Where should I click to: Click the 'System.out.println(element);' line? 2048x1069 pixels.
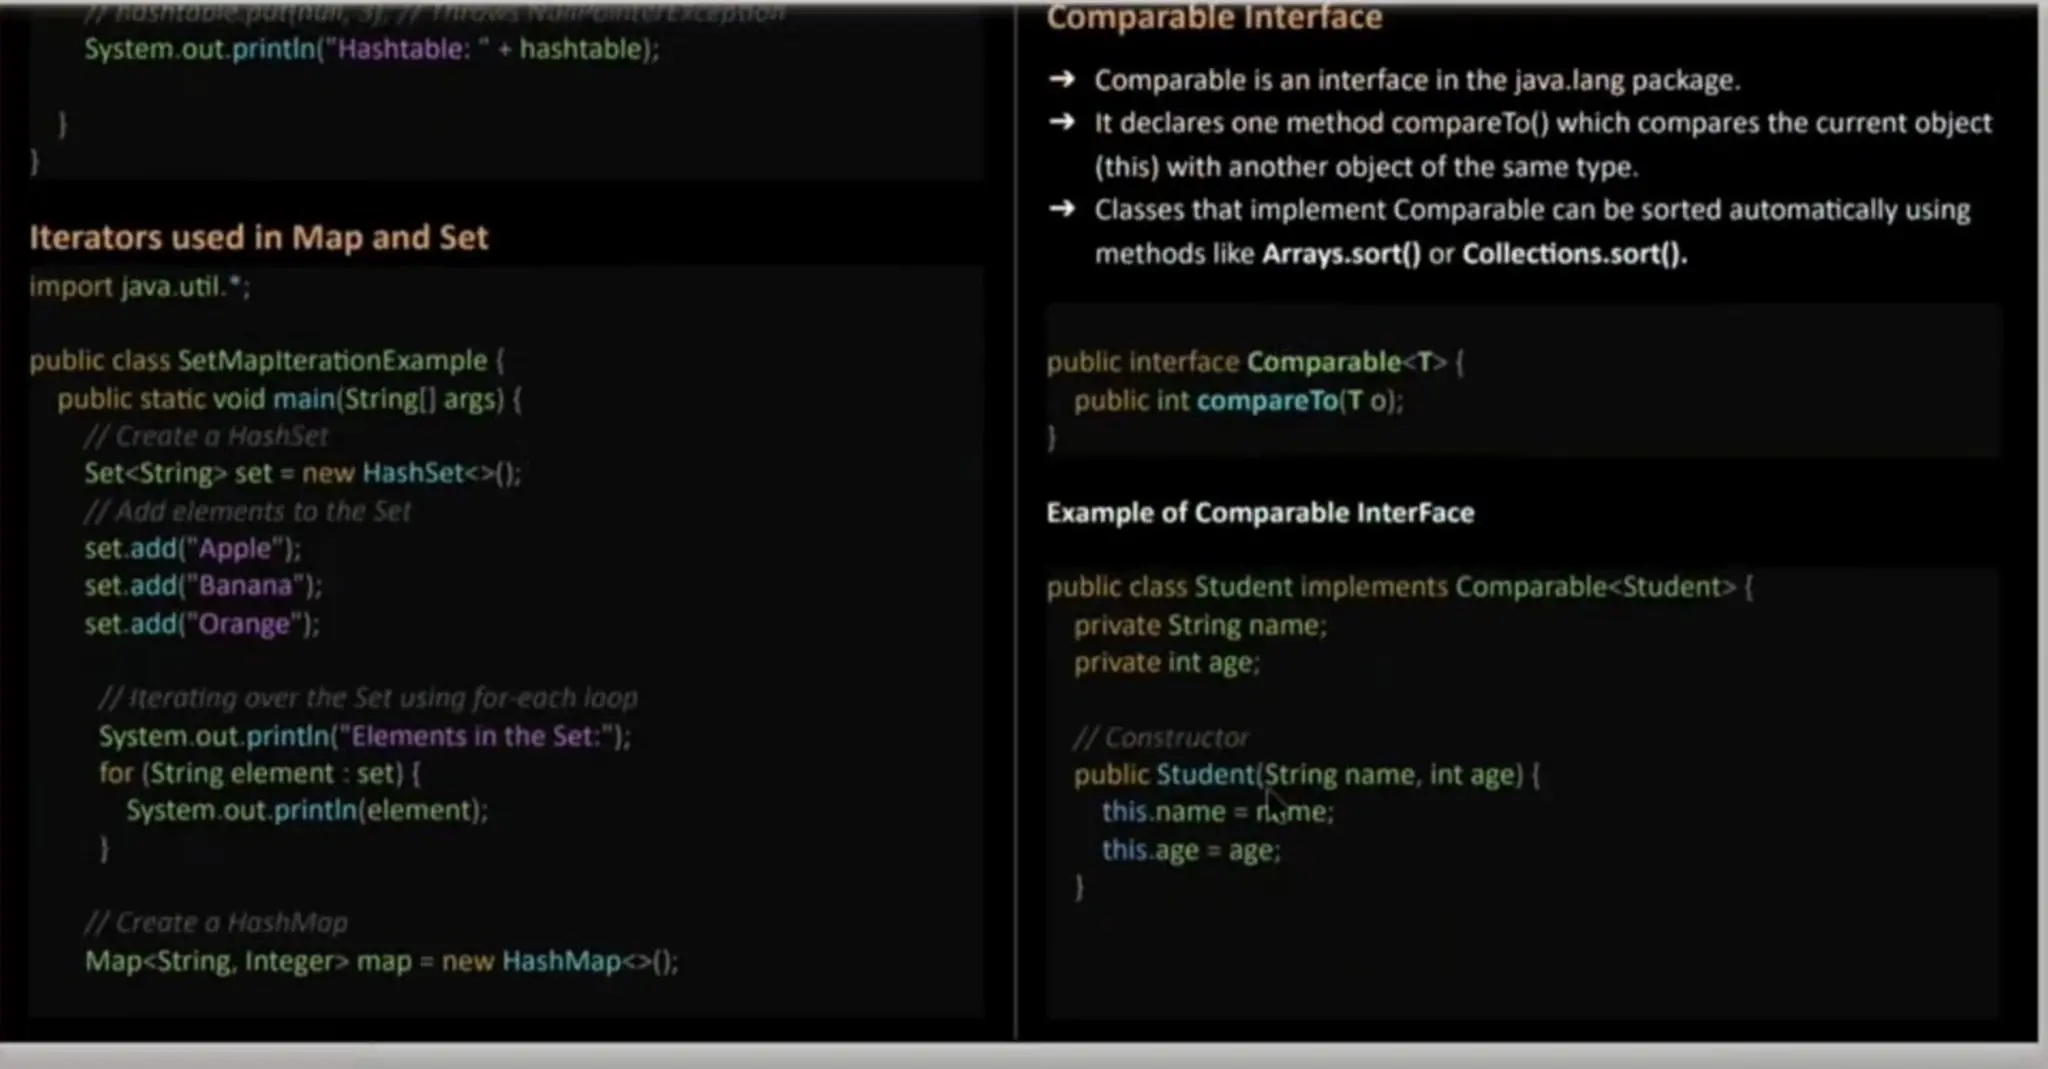[307, 810]
